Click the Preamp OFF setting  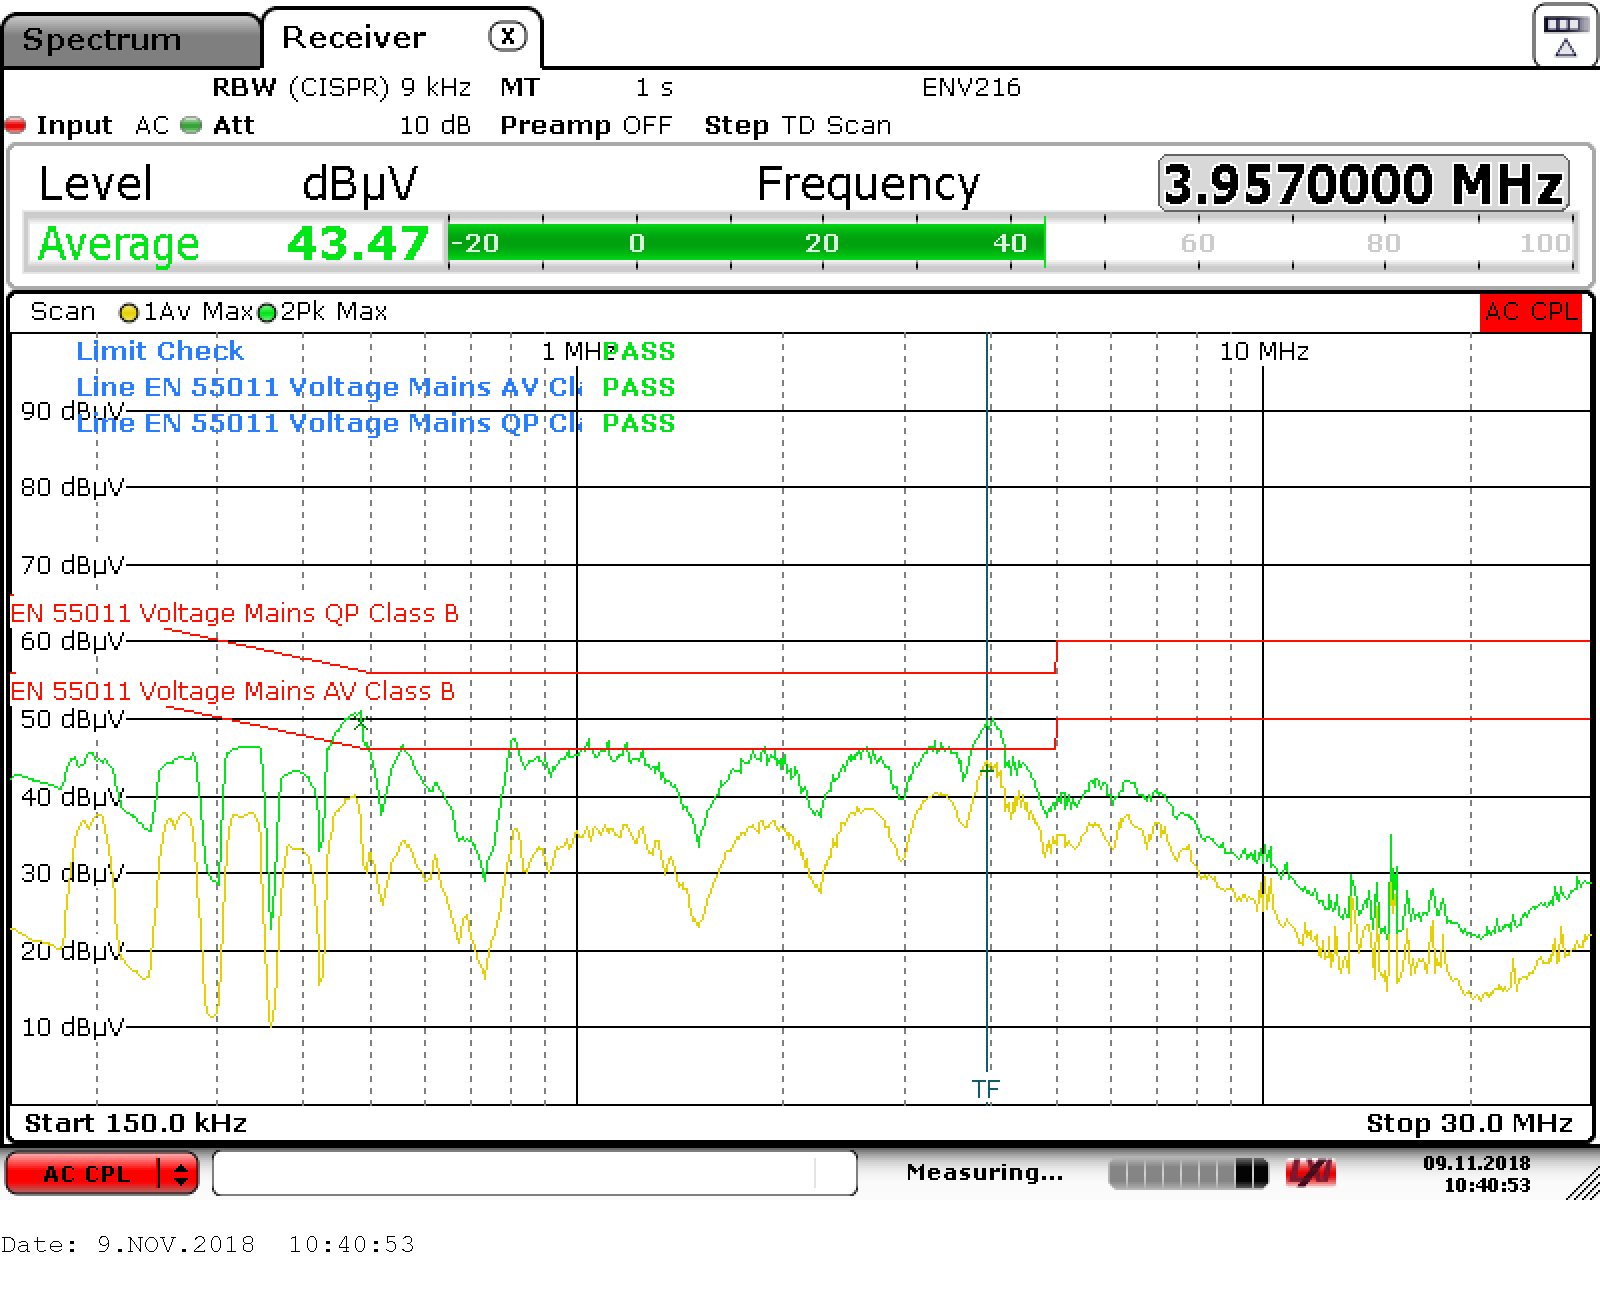(x=586, y=125)
